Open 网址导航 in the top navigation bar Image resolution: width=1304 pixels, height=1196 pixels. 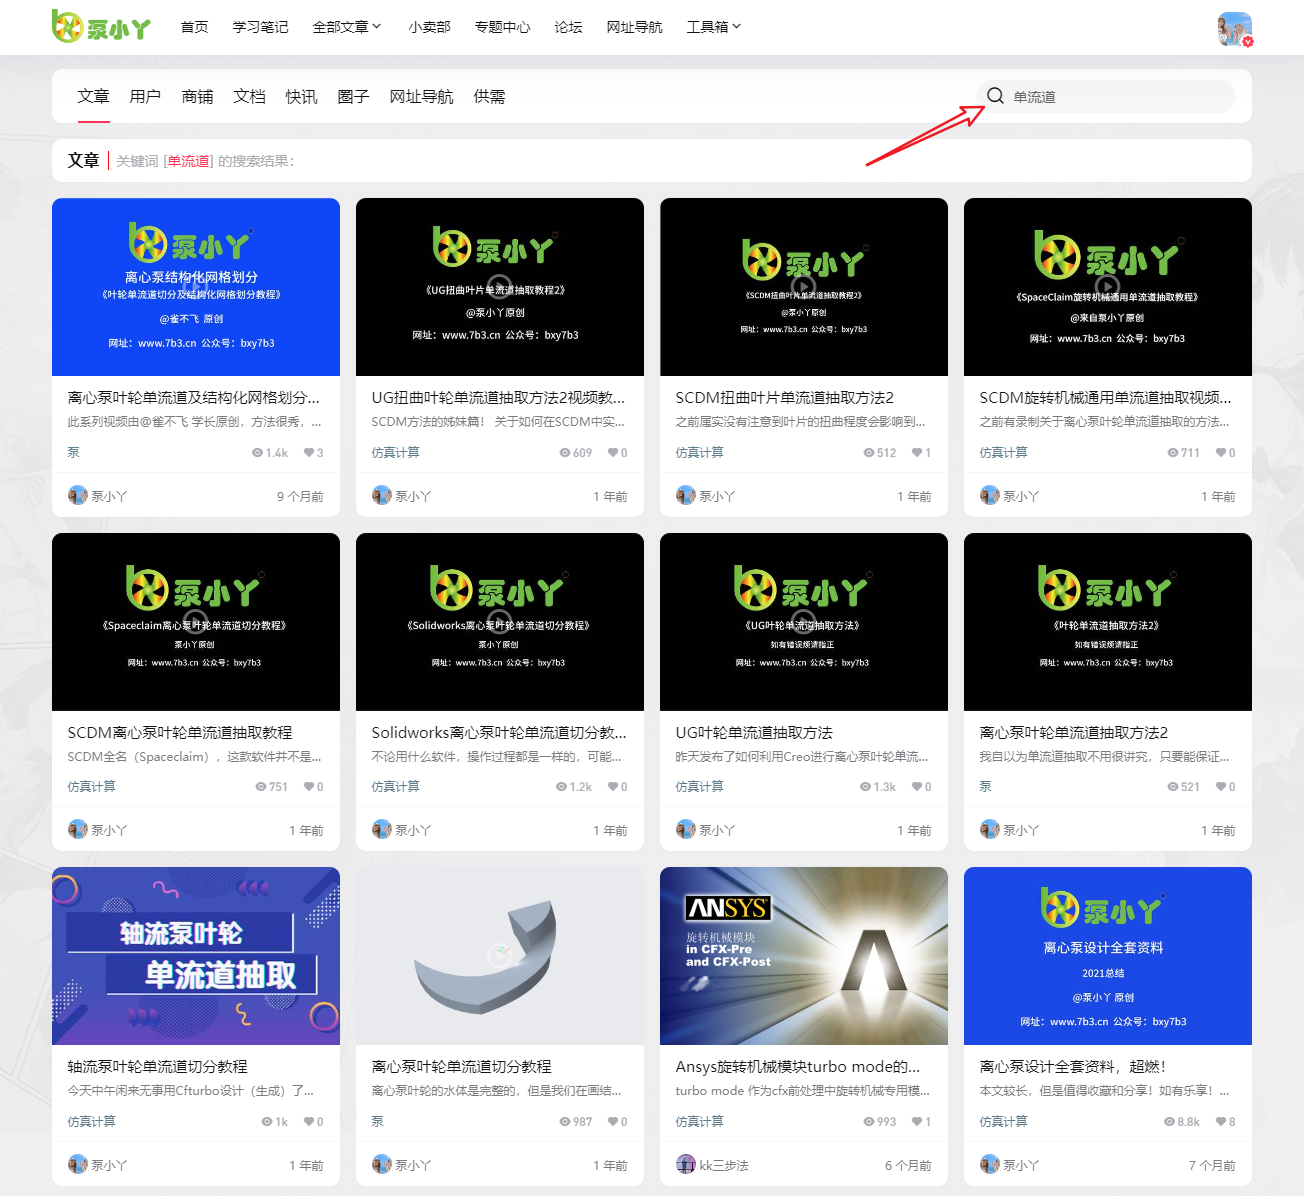(635, 27)
